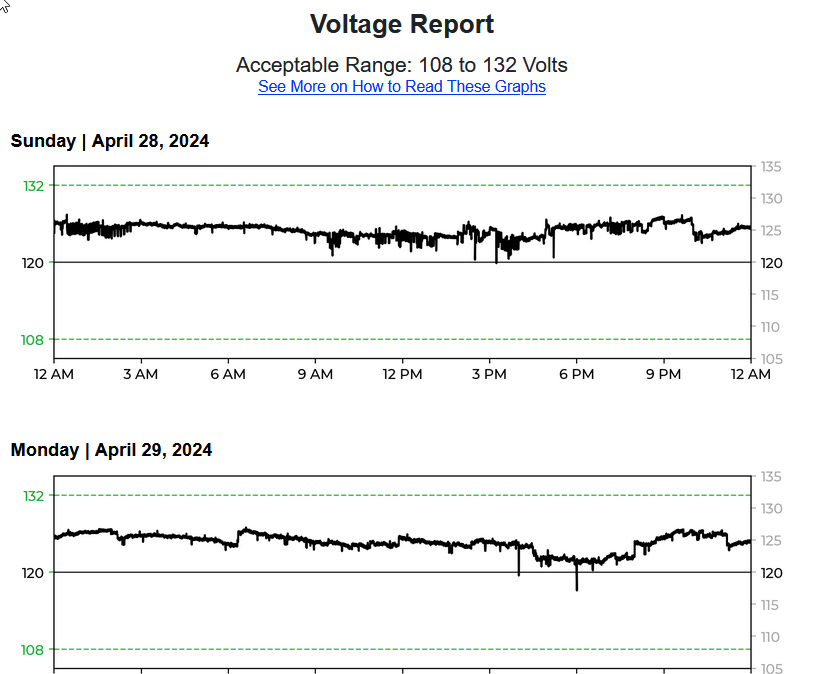
Task: Click the 105 right-axis label on the Sunday chart
Action: coord(771,359)
